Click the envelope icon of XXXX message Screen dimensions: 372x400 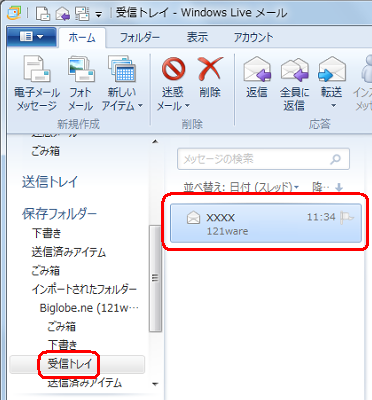(193, 218)
